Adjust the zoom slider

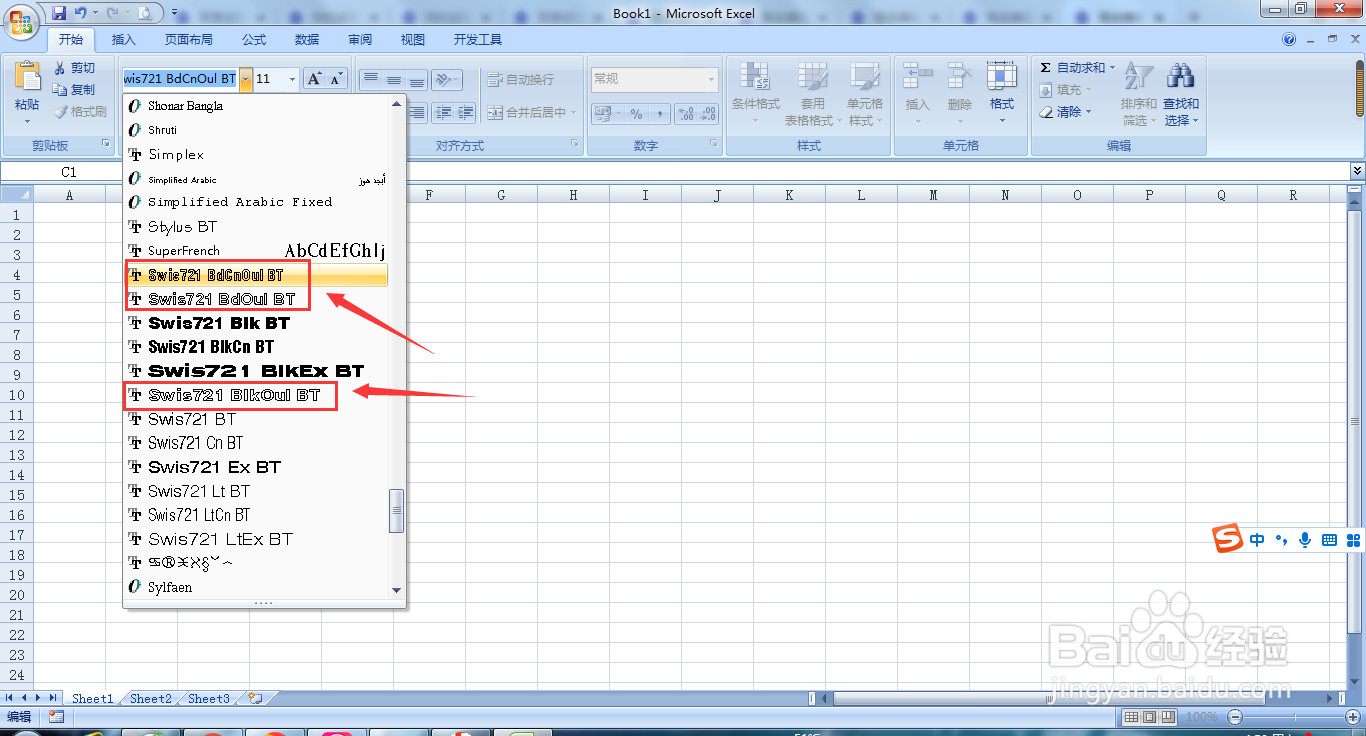point(1295,717)
